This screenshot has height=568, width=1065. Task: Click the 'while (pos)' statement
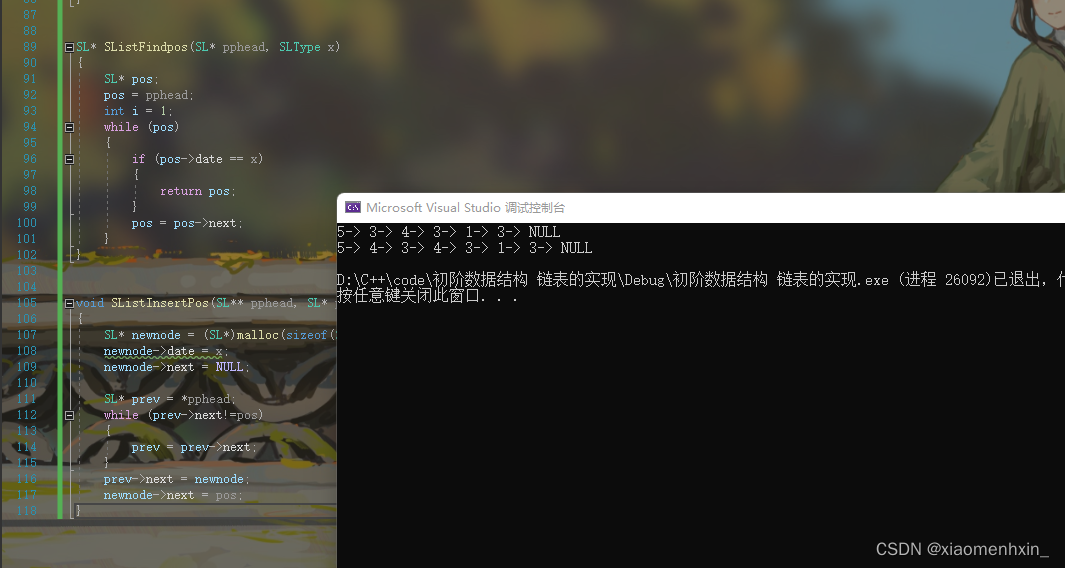(x=141, y=127)
